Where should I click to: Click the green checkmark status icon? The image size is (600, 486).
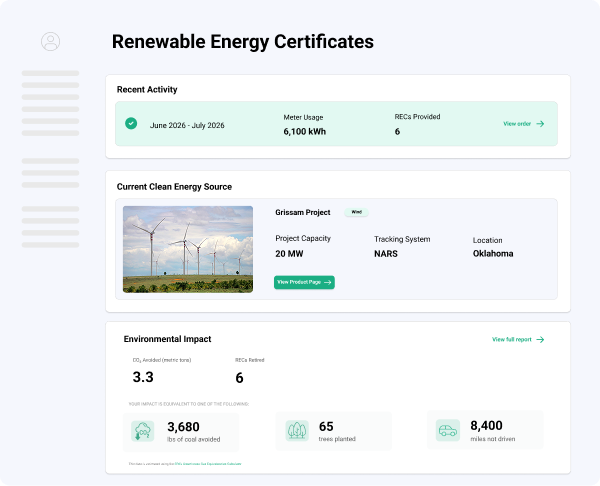click(131, 124)
